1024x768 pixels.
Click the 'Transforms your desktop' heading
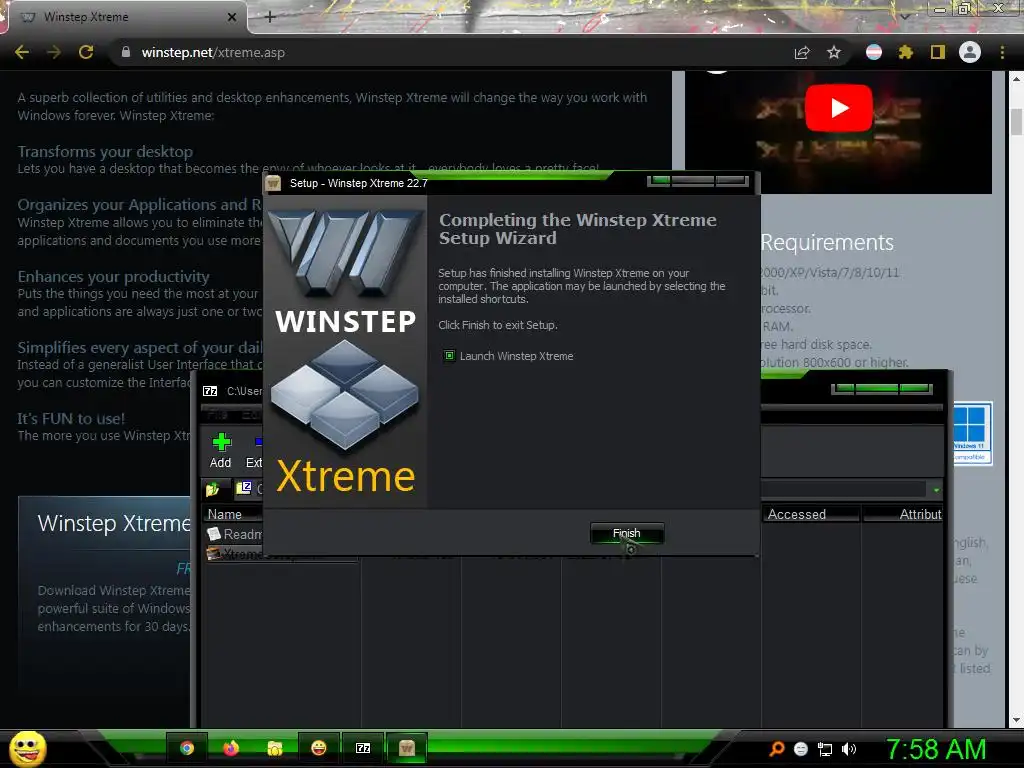tap(105, 152)
